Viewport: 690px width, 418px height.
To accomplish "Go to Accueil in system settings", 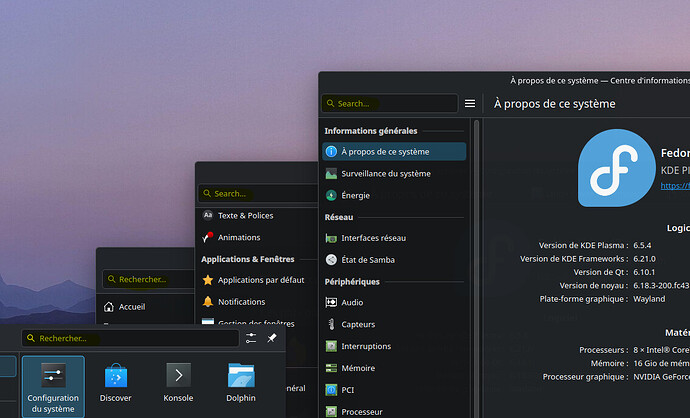I will [x=132, y=307].
